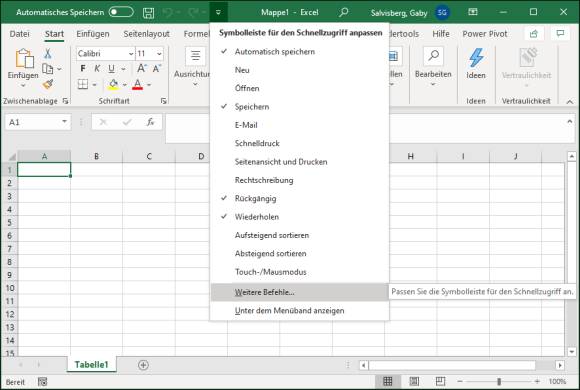Viewport: 580px width, 390px height.
Task: Click the Save icon in title bar
Action: click(x=148, y=13)
